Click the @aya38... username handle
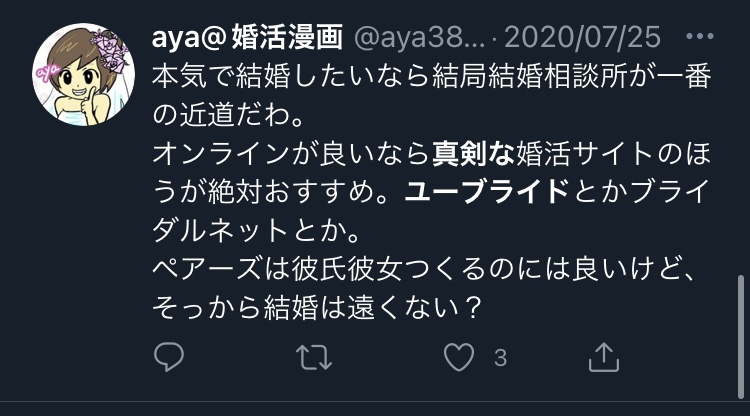Viewport: 750px width, 416px height. [x=419, y=37]
